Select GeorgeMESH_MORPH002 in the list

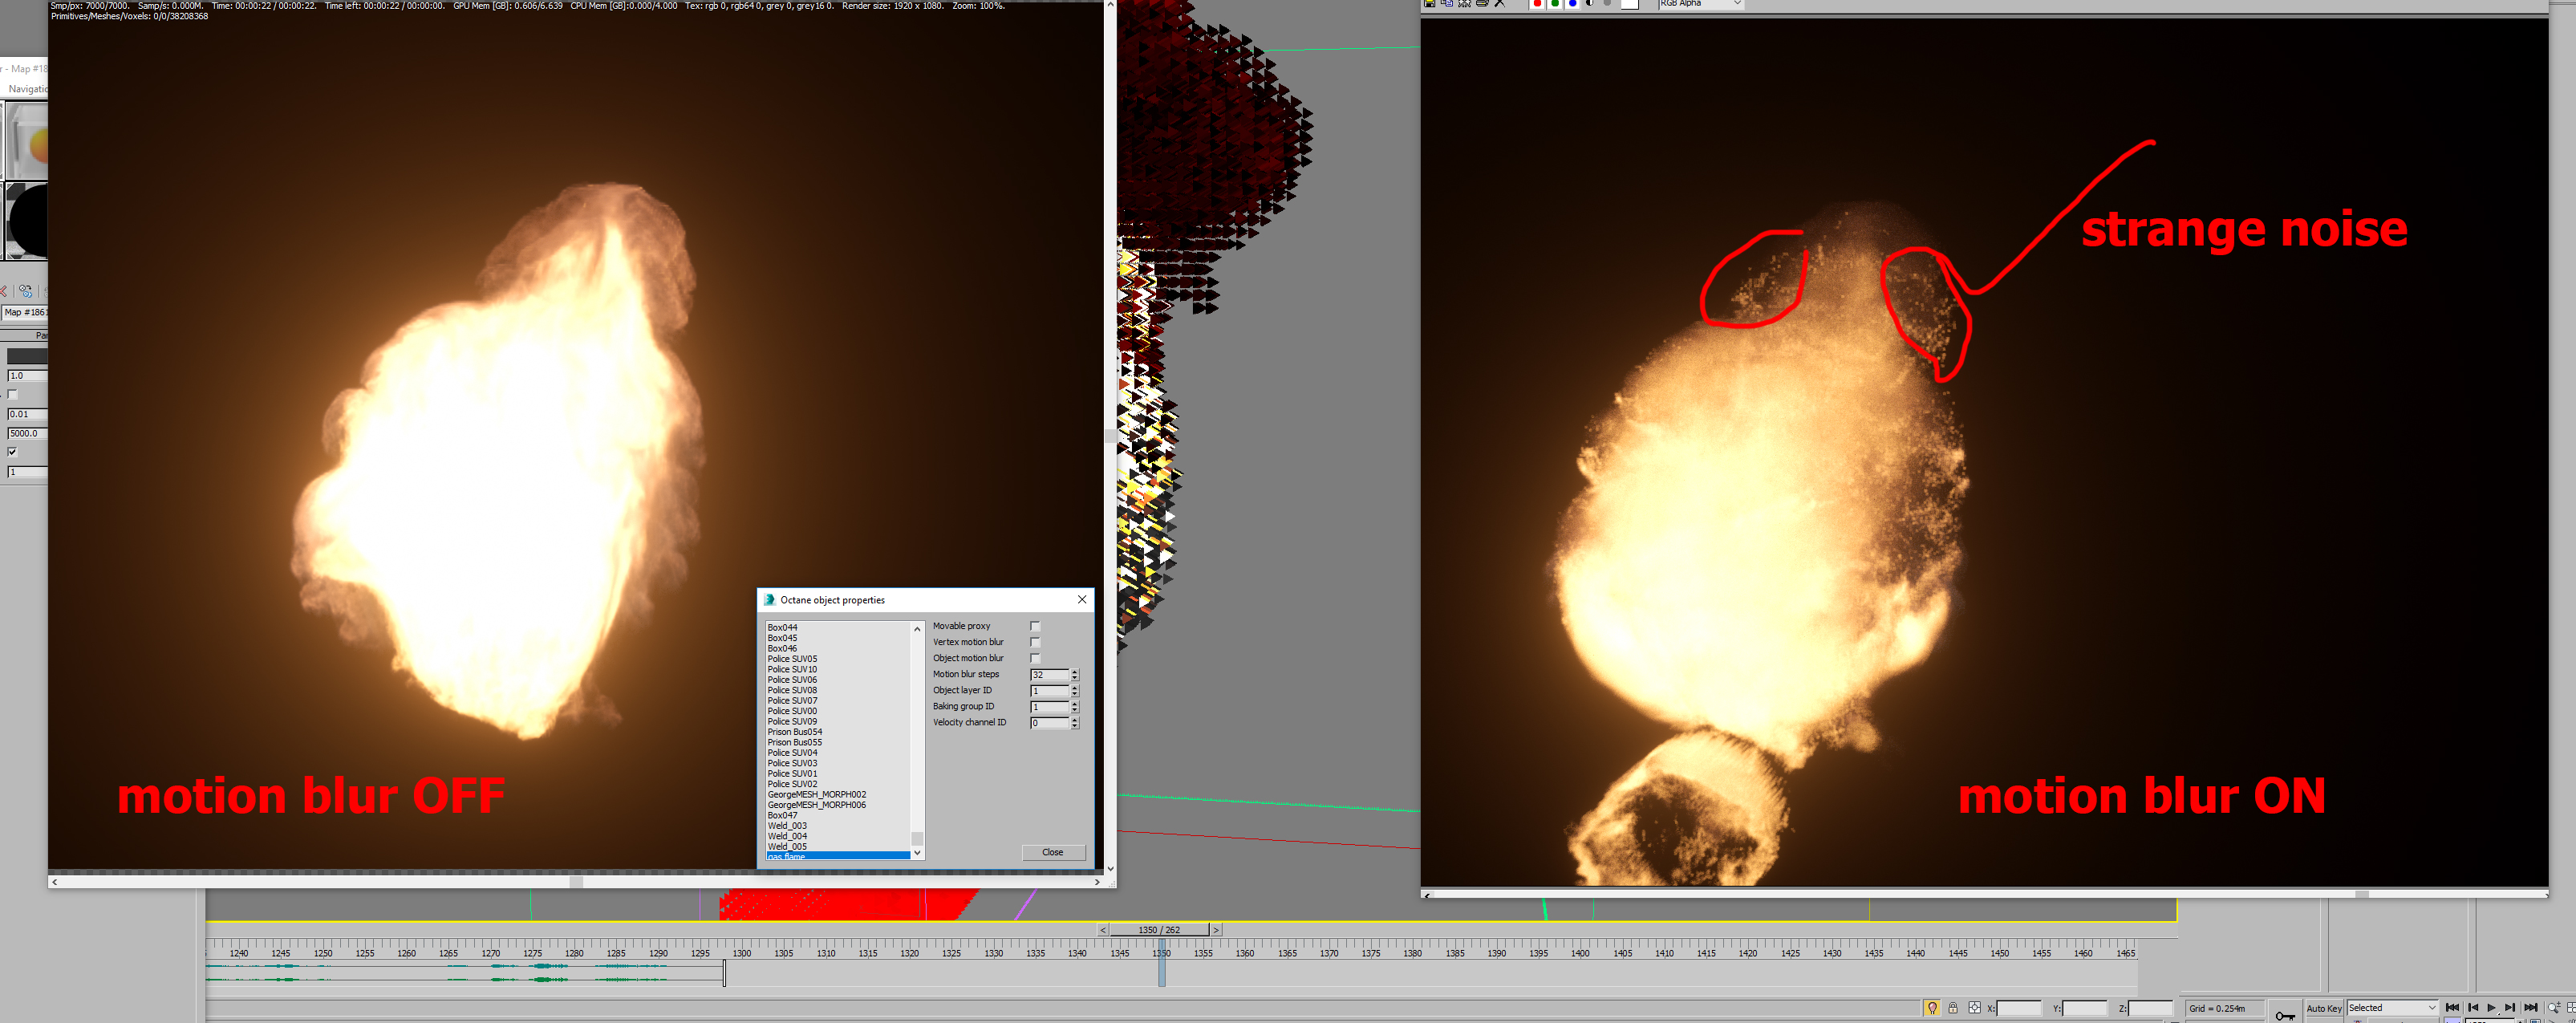point(816,794)
